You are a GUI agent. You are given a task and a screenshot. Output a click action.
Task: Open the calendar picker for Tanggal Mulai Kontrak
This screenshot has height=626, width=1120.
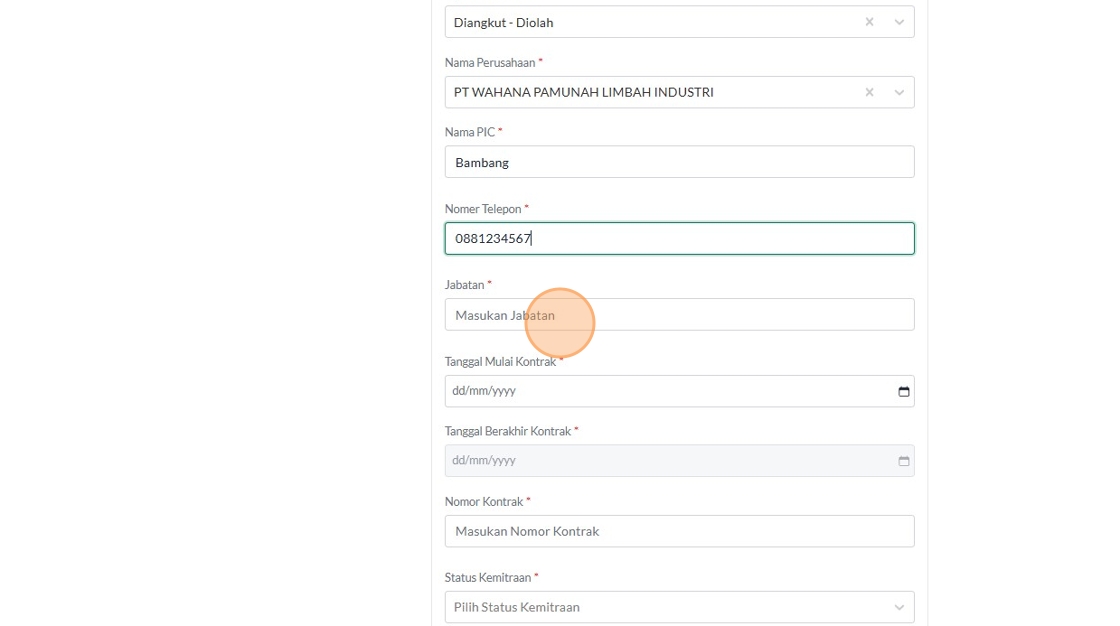[904, 391]
